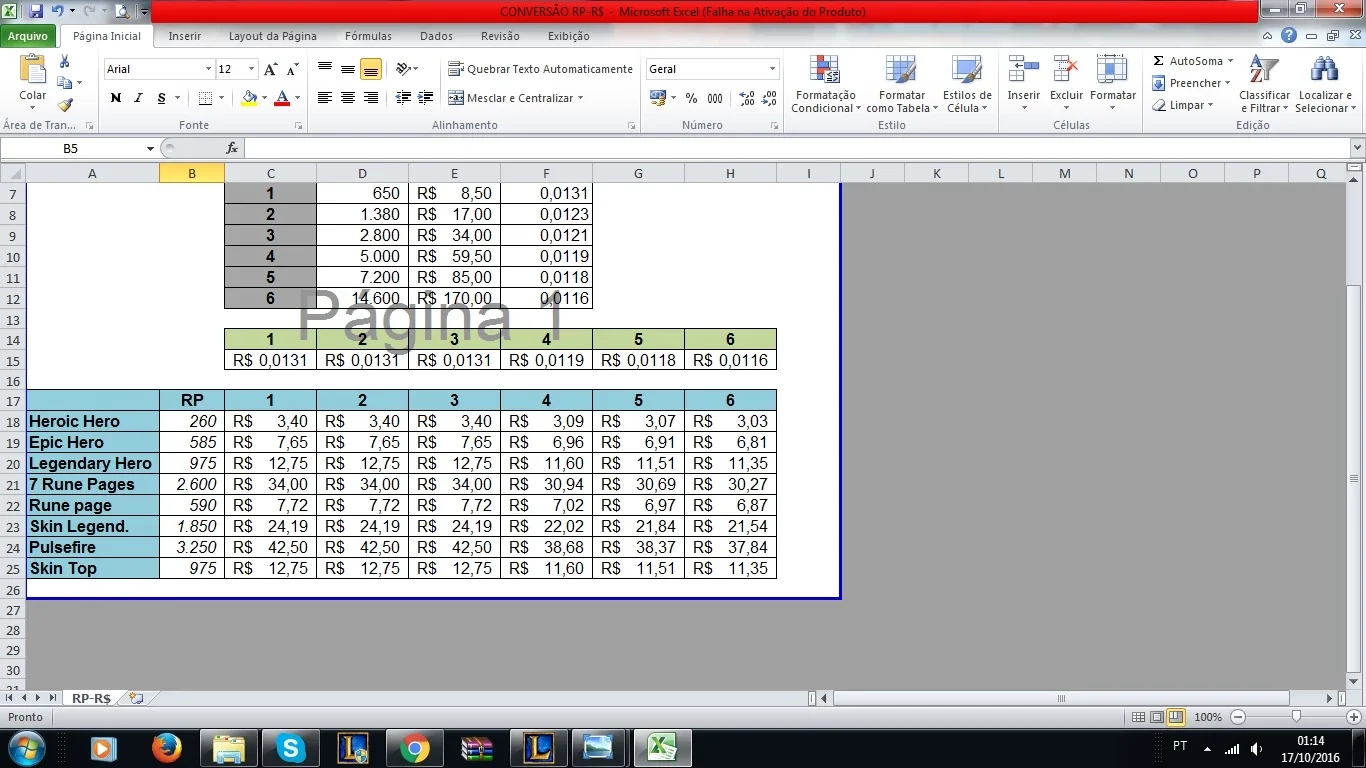Open the Excel Help question mark icon
Viewport: 1366px width, 768px height.
point(1289,35)
